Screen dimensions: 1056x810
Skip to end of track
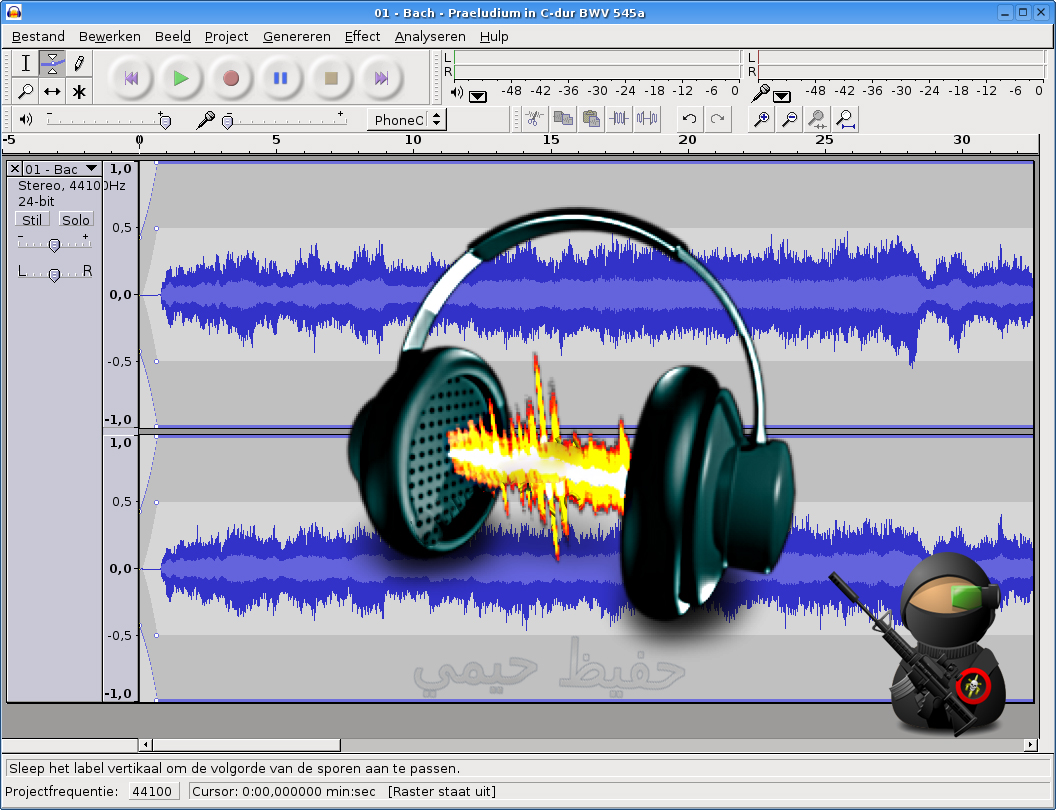[x=381, y=78]
